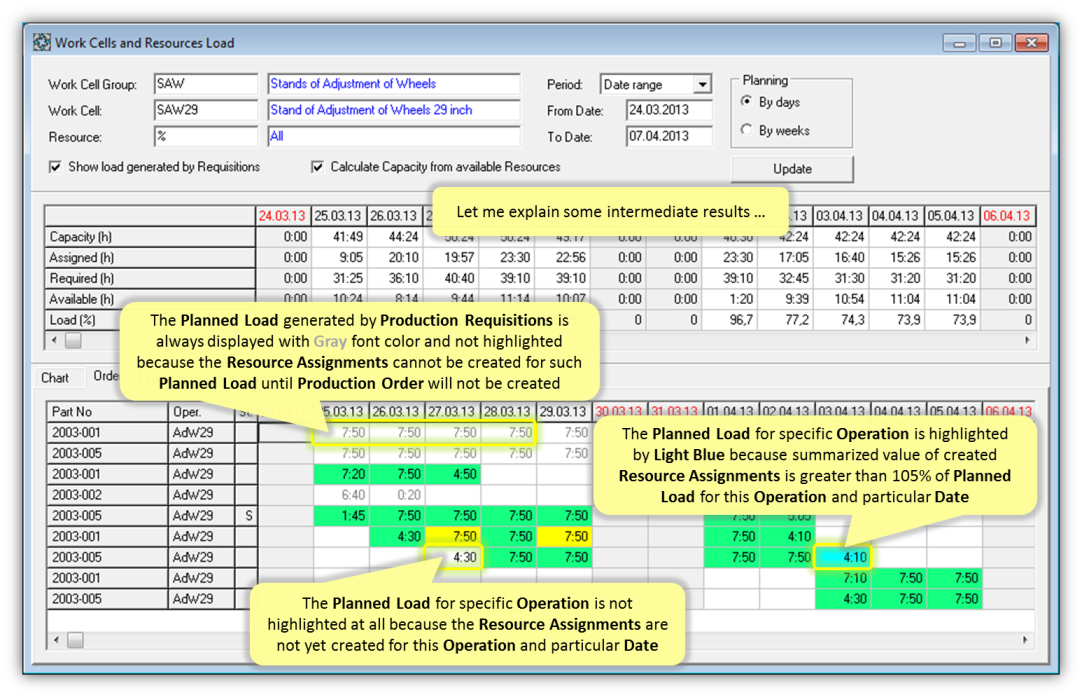Click the Required (h) row header
This screenshot has width=1082, height=697.
tap(150, 278)
